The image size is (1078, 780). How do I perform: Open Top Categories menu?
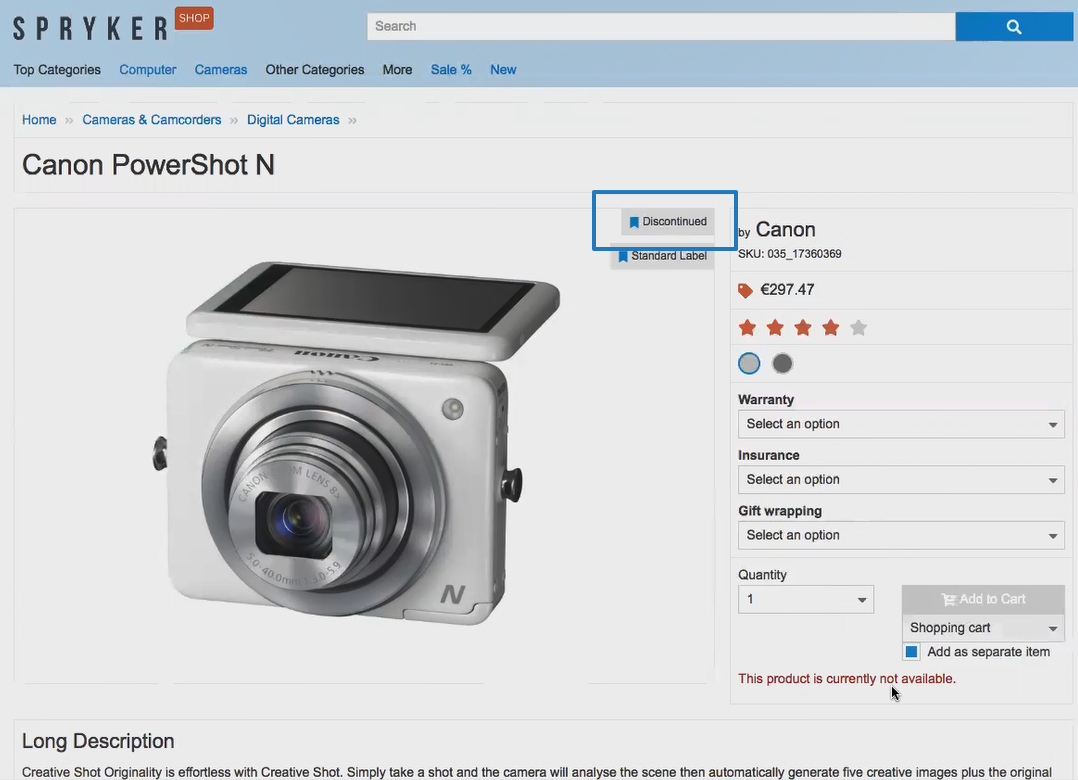click(57, 69)
